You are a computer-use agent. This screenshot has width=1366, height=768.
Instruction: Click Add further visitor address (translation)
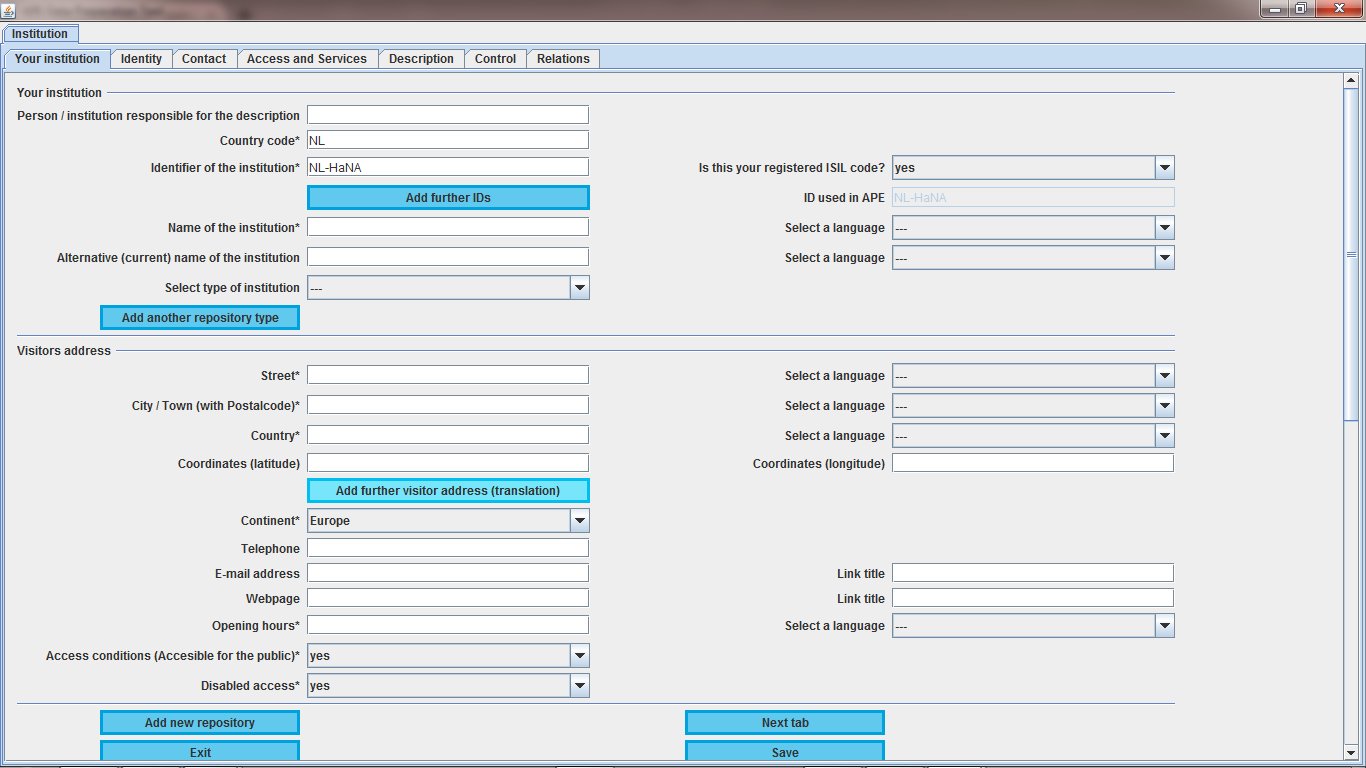(448, 491)
